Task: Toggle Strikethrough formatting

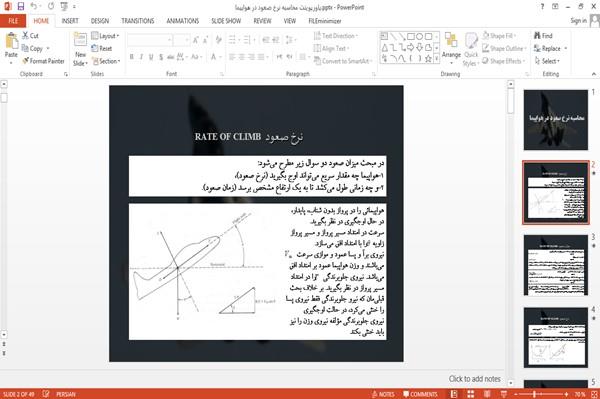Action: point(171,57)
